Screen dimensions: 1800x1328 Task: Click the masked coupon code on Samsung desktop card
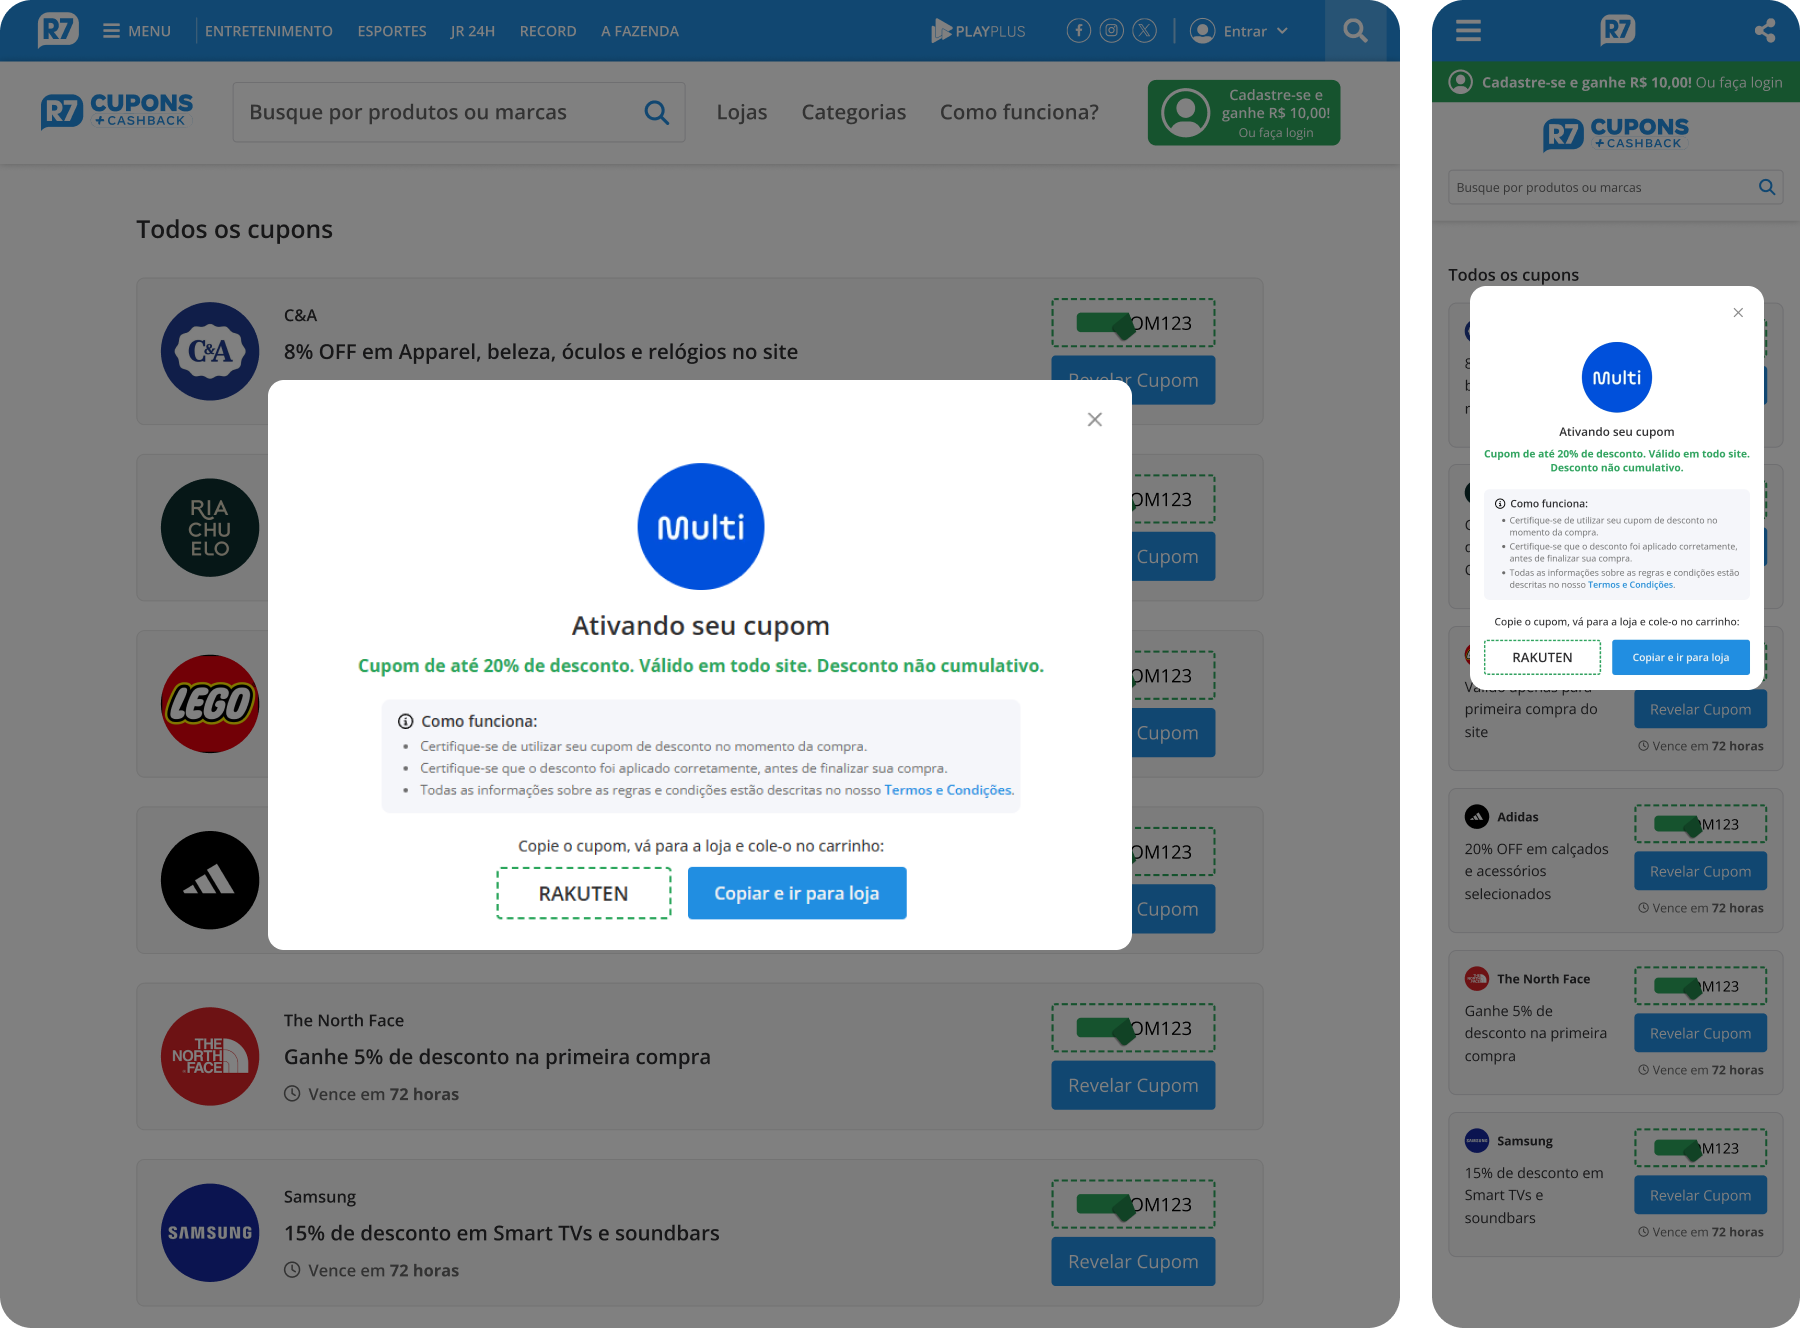click(x=1133, y=1204)
